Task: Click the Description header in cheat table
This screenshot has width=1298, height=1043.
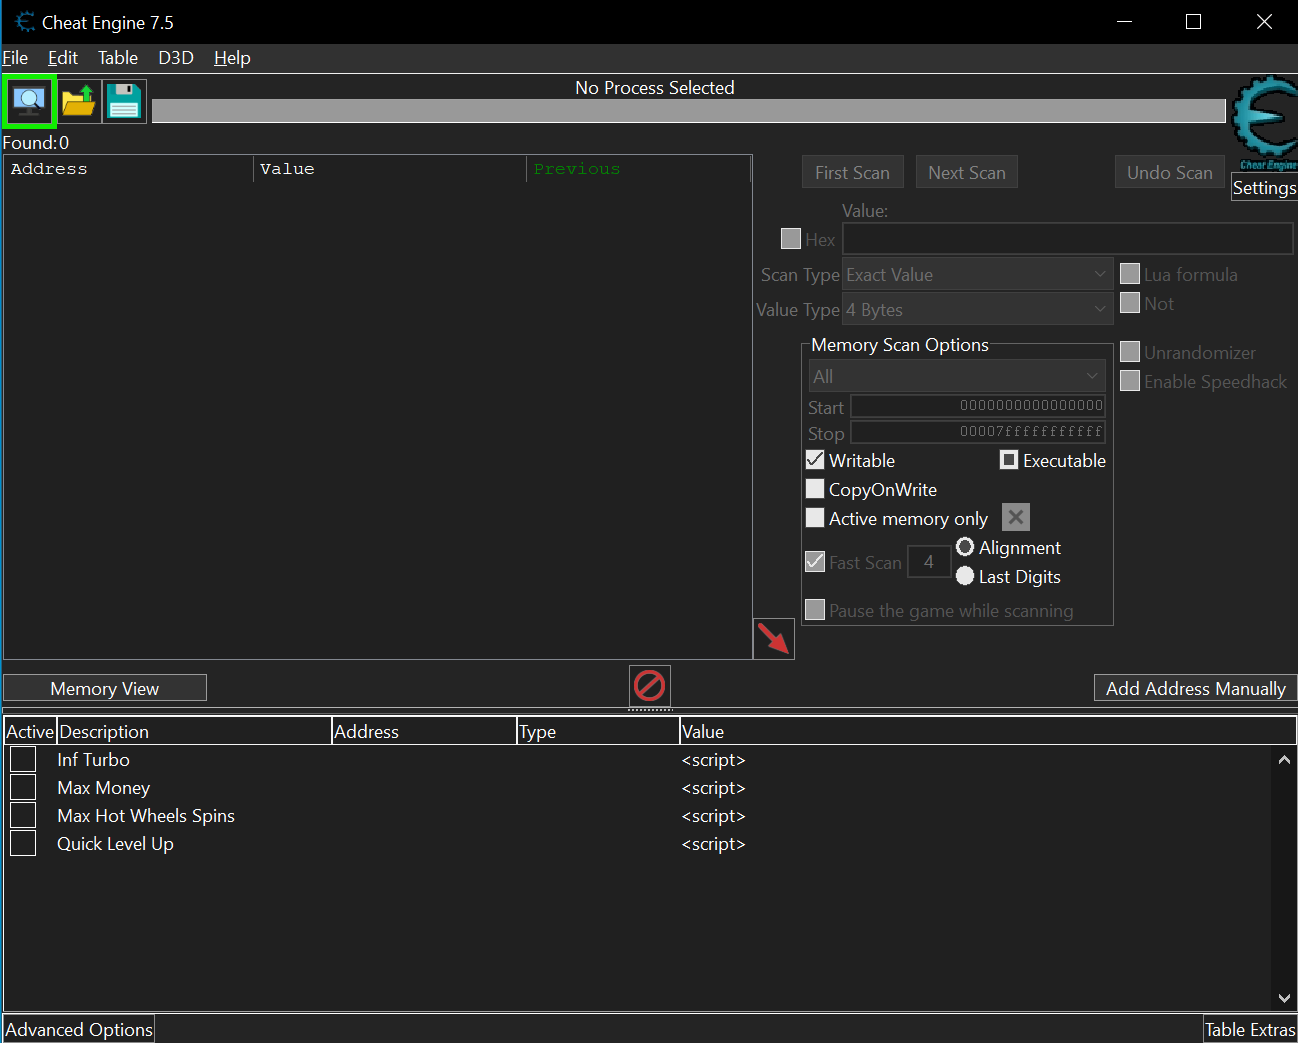Action: point(194,731)
